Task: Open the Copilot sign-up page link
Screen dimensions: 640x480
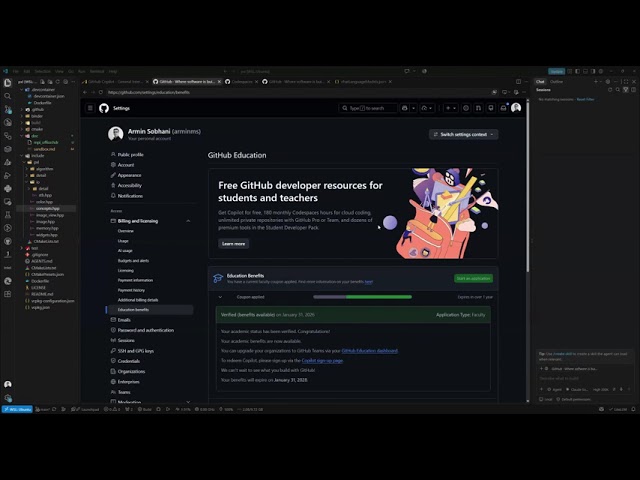Action: [x=322, y=360]
